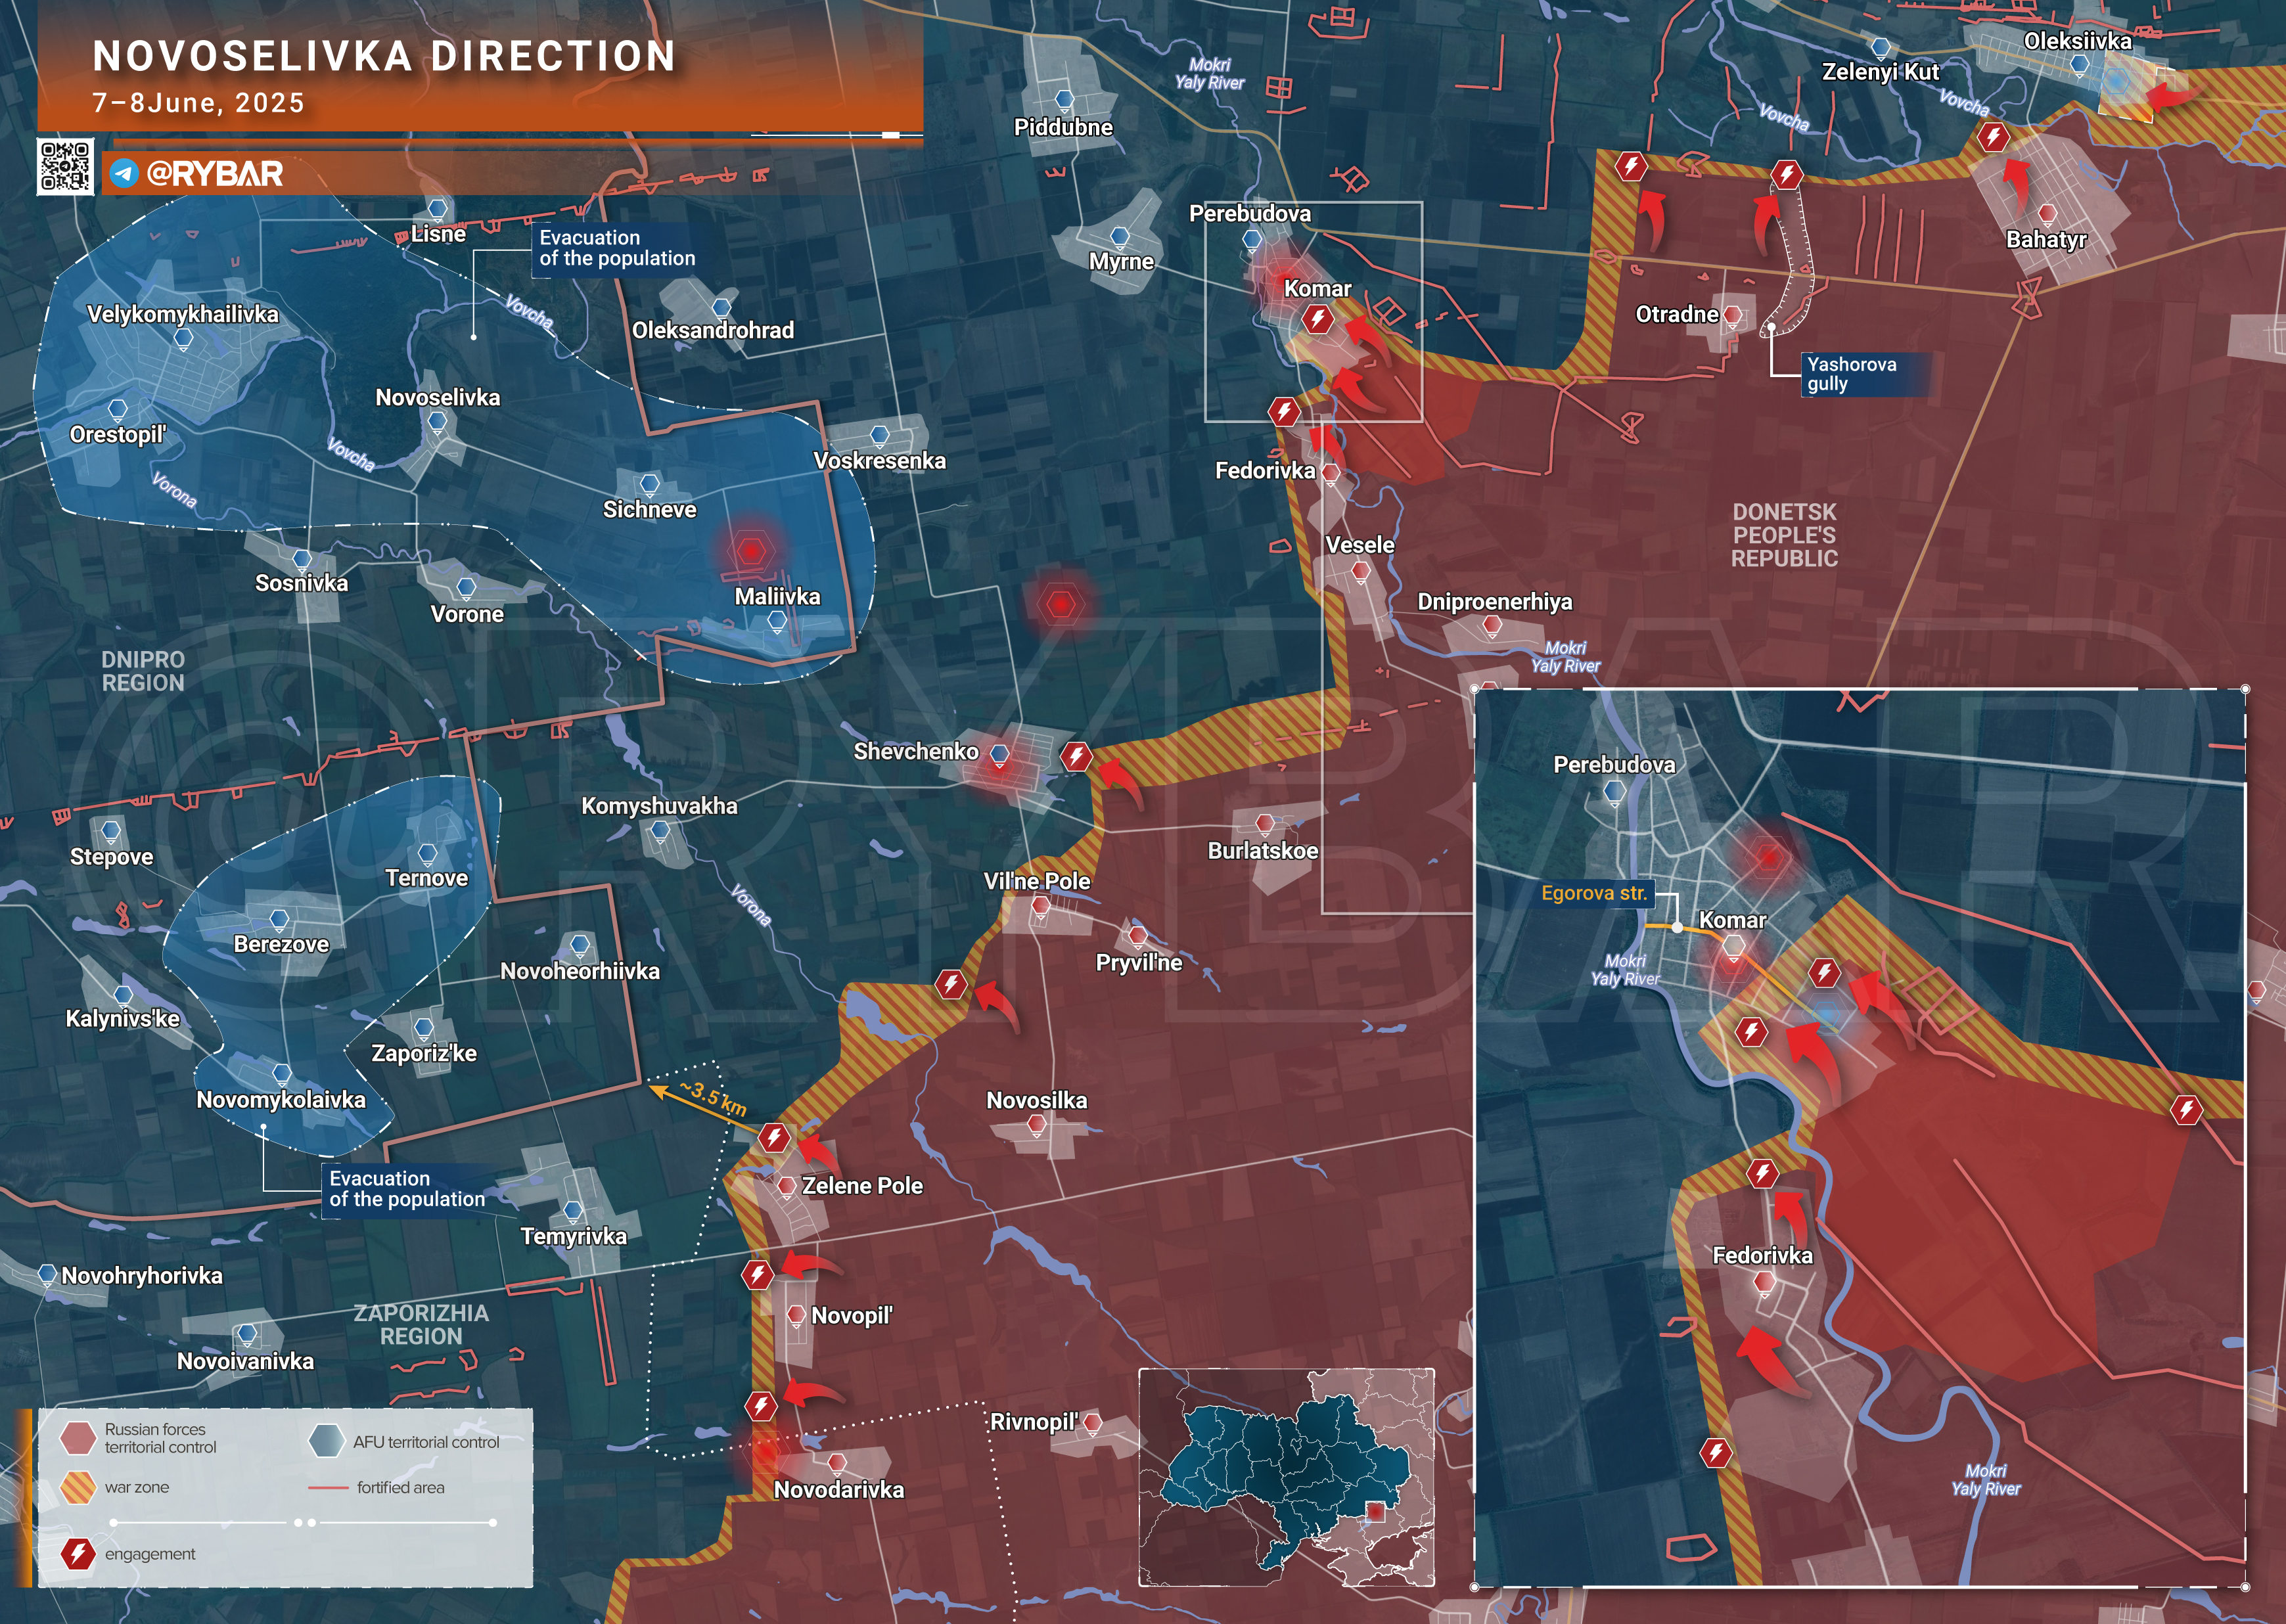The width and height of the screenshot is (2286, 1624).
Task: Click the Komar label inside the inset map
Action: tap(1732, 920)
